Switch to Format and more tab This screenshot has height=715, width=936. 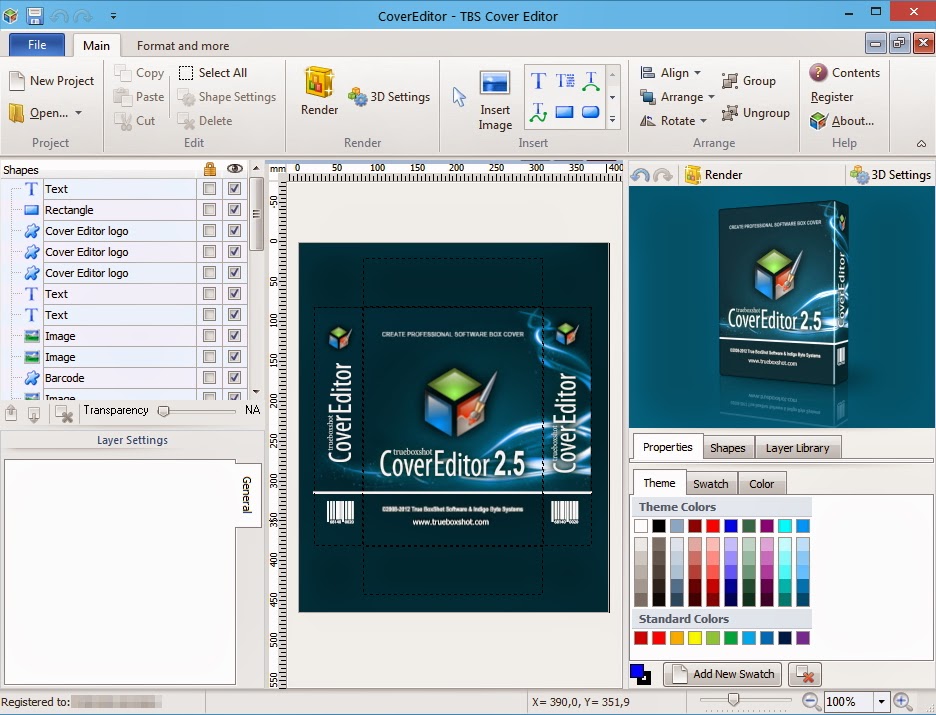183,46
